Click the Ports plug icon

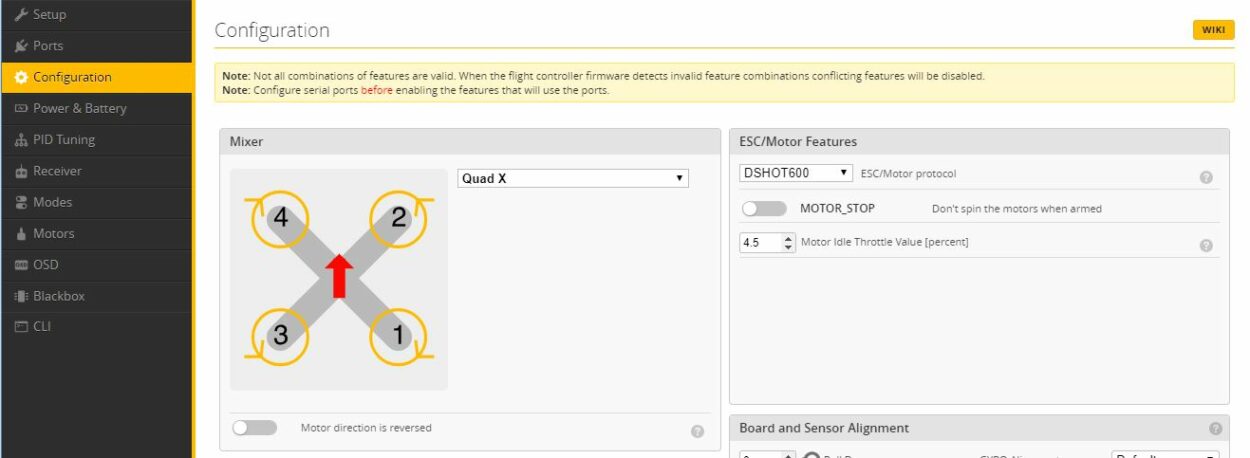[21, 46]
